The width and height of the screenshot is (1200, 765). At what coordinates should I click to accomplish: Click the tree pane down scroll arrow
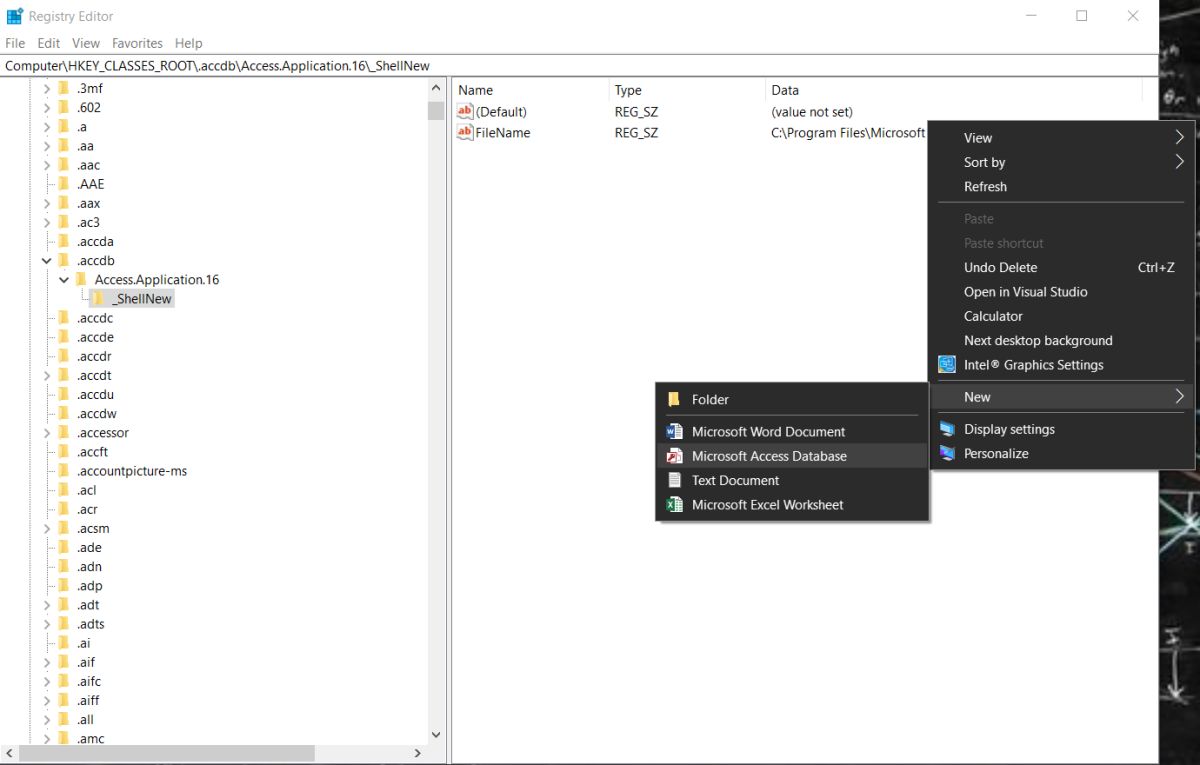coord(436,735)
